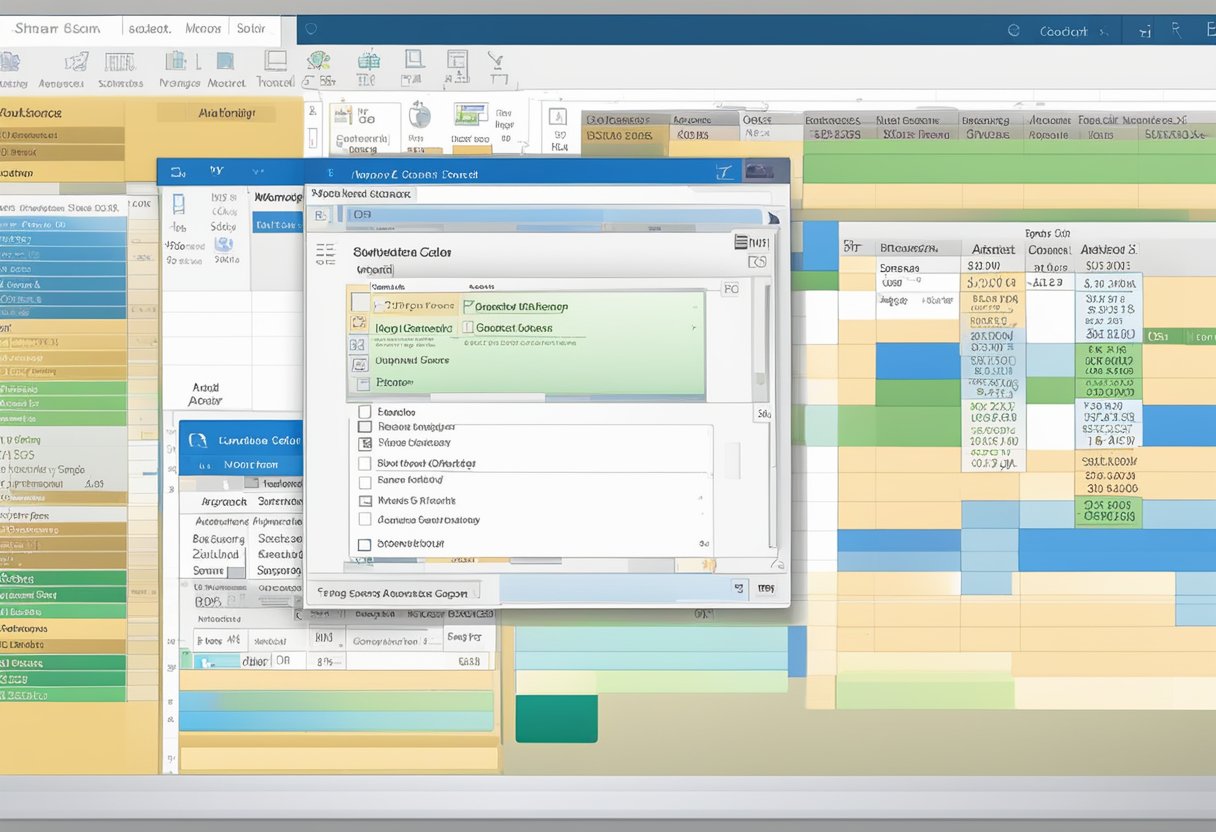Toggle the first checkbox in dialog list

(x=365, y=412)
